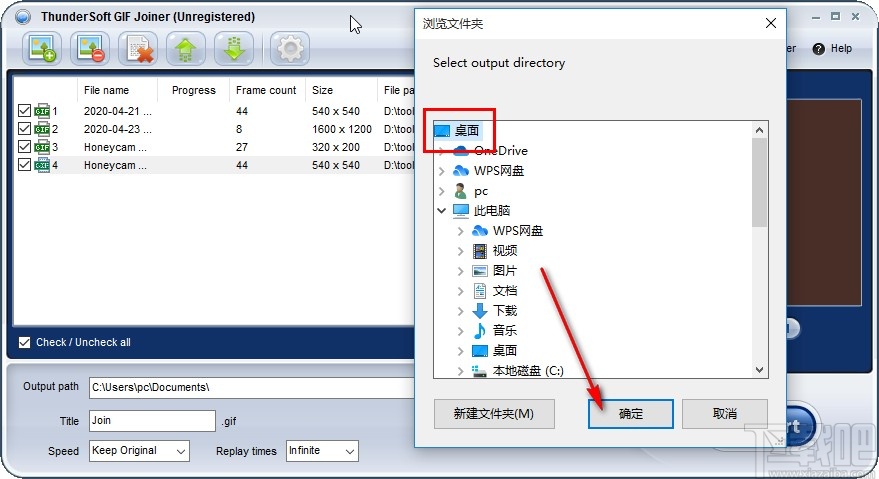Click the 新建文件夹(M) button
The width and height of the screenshot is (879, 479).
494,414
